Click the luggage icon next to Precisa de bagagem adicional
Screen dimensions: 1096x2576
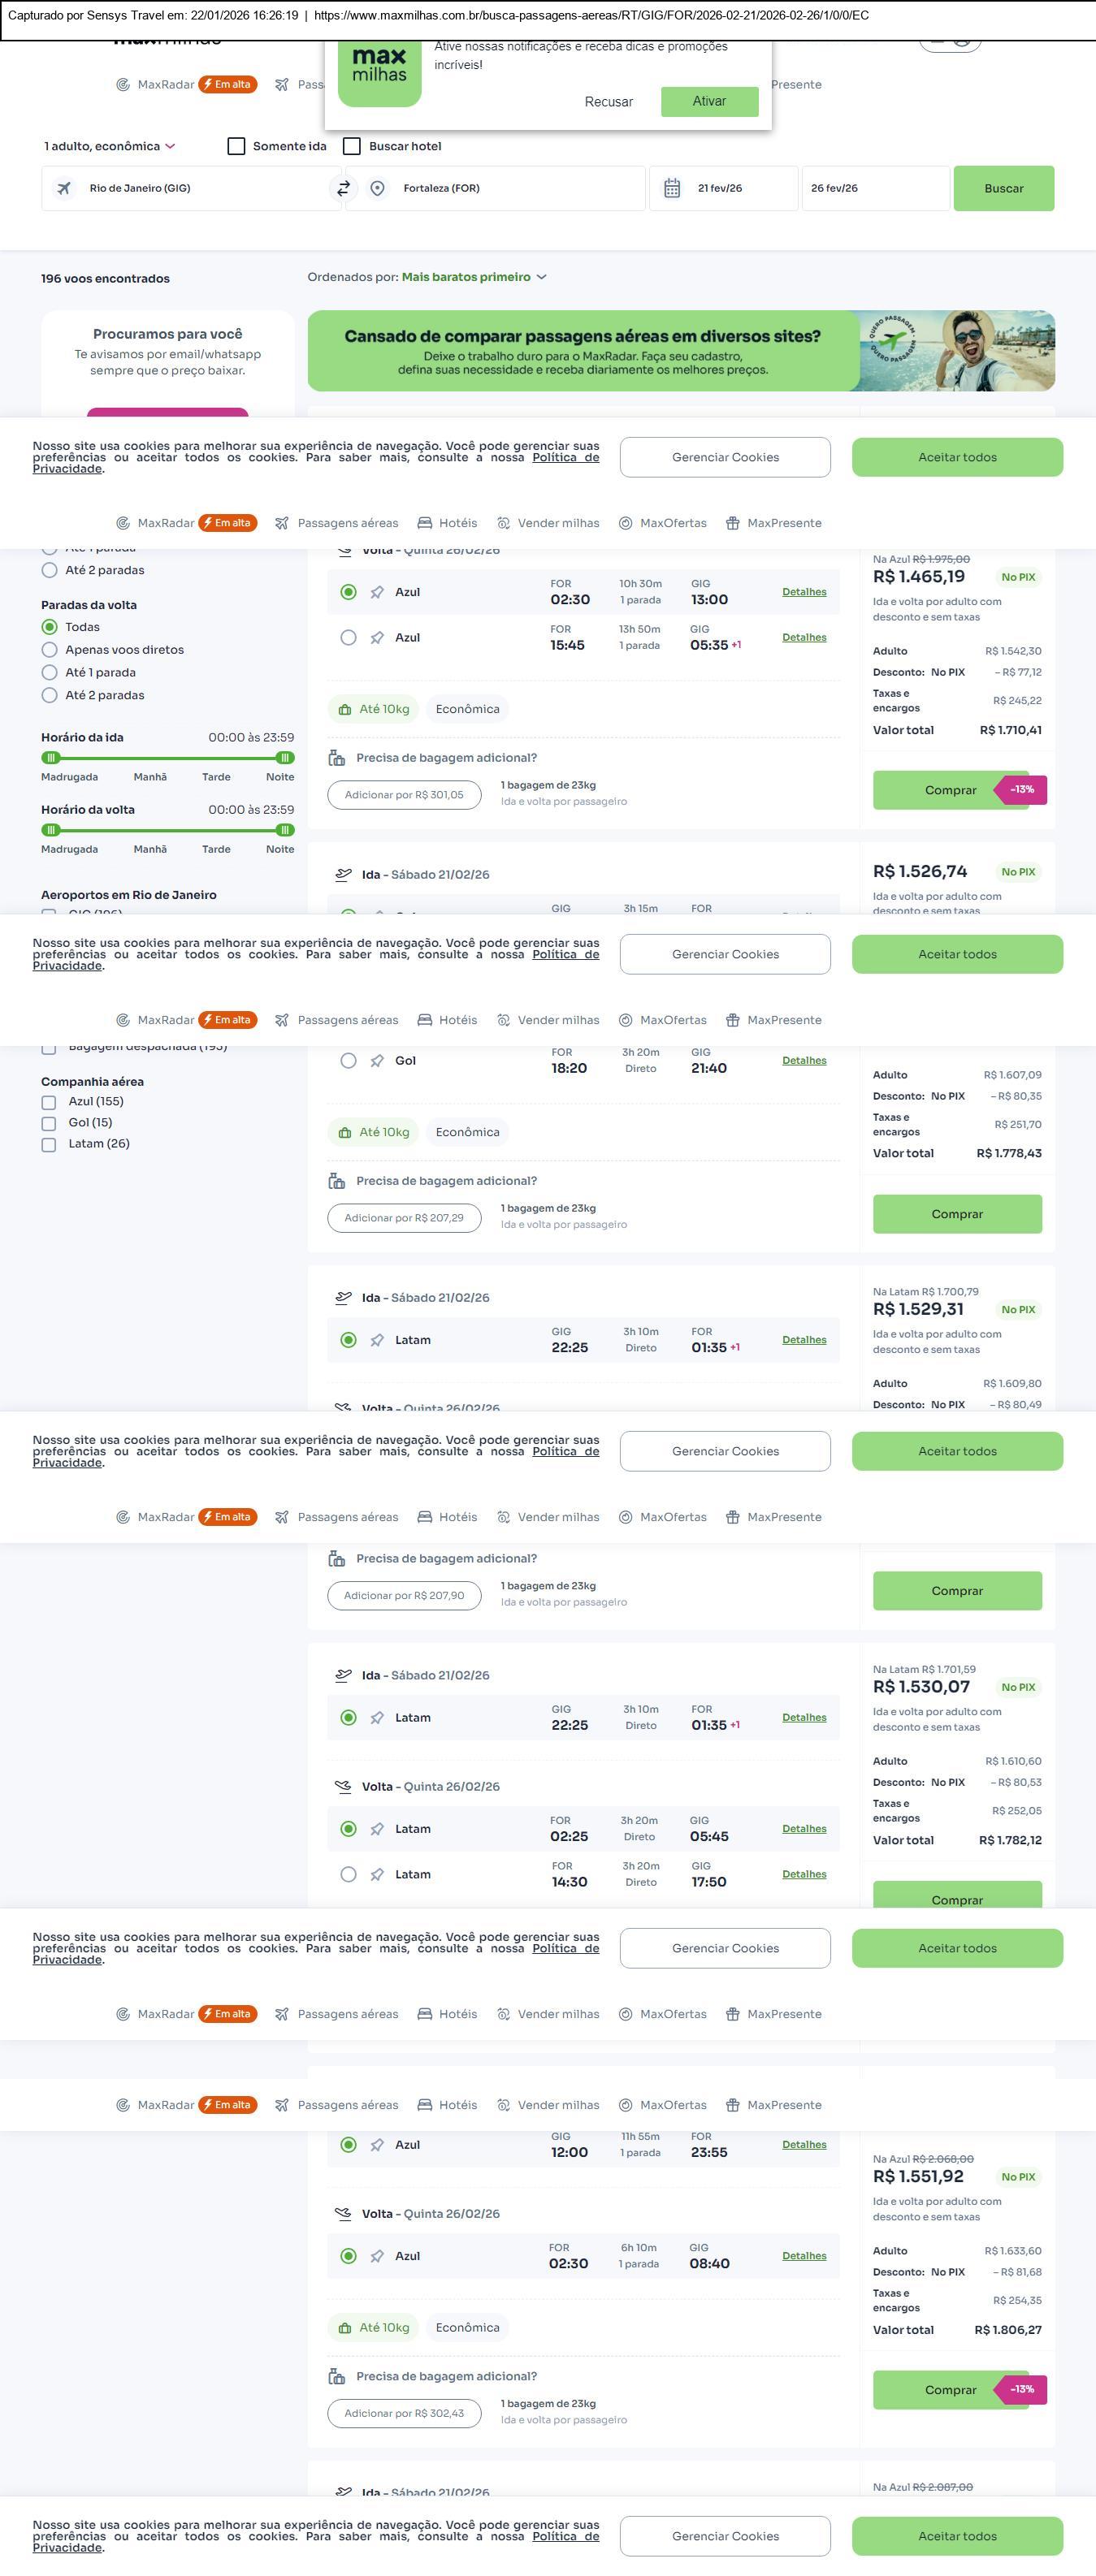[x=337, y=758]
